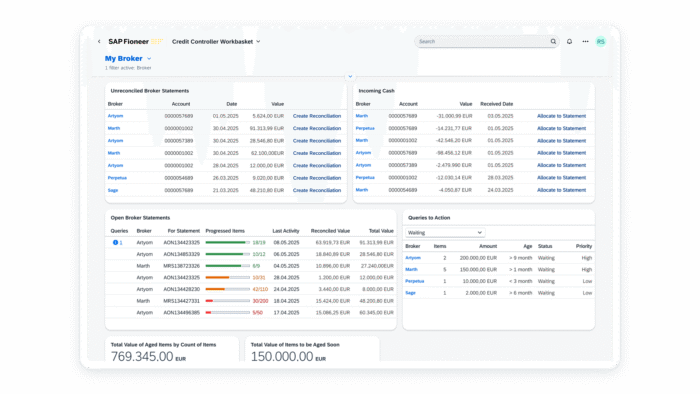Open the Waiting status dropdown
The width and height of the screenshot is (700, 394).
tap(445, 232)
